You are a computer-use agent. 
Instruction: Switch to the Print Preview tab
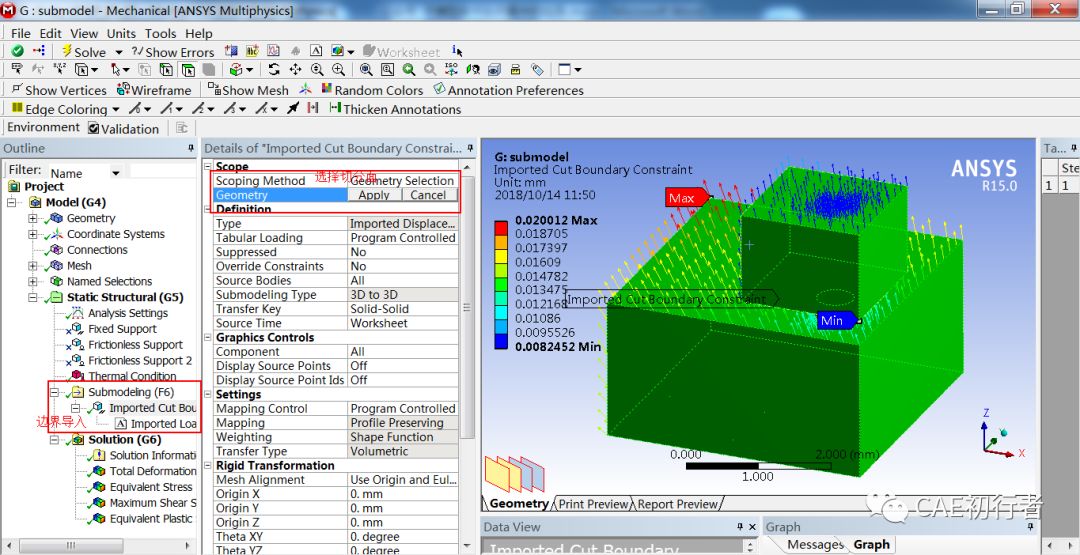coord(593,504)
